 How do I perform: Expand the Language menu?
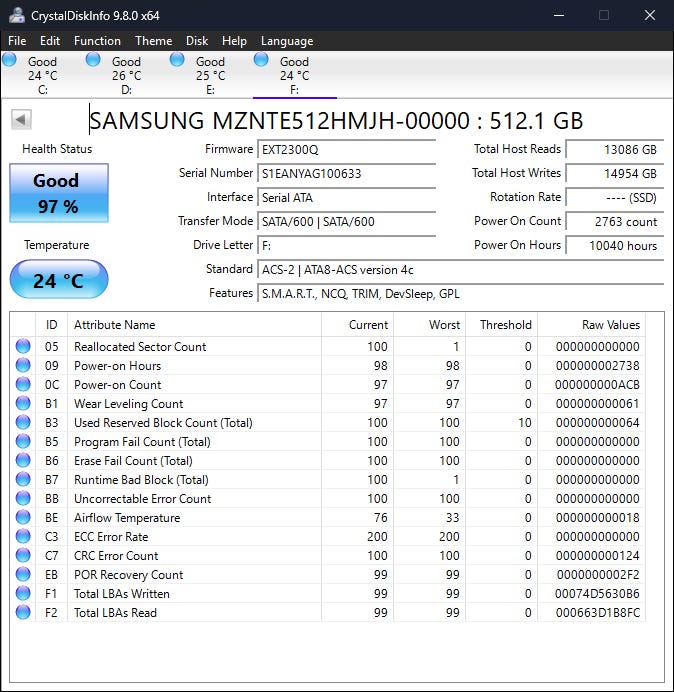point(287,41)
